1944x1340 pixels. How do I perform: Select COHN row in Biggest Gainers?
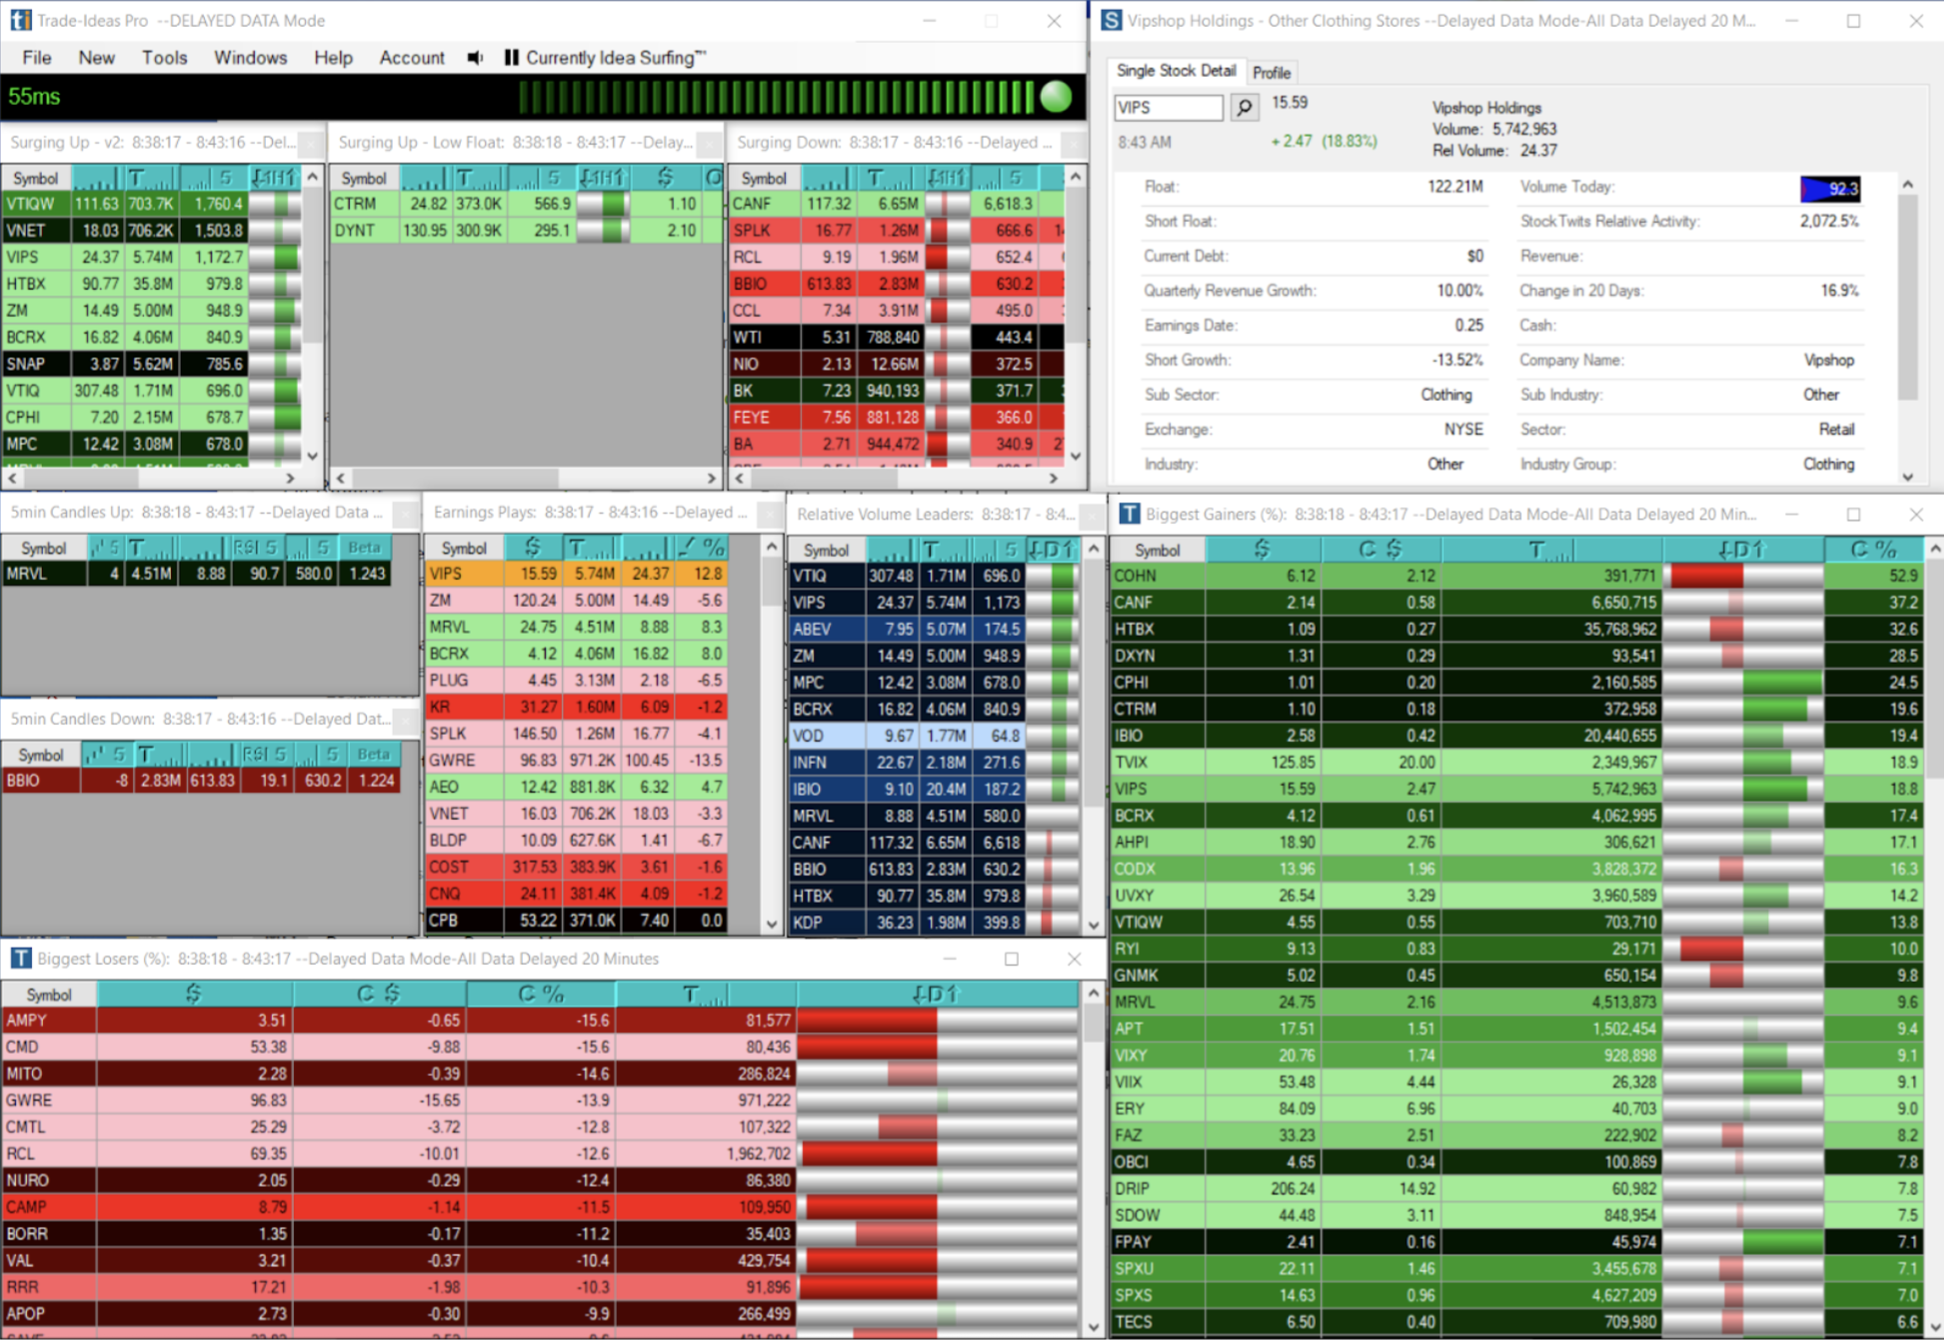pos(1136,576)
